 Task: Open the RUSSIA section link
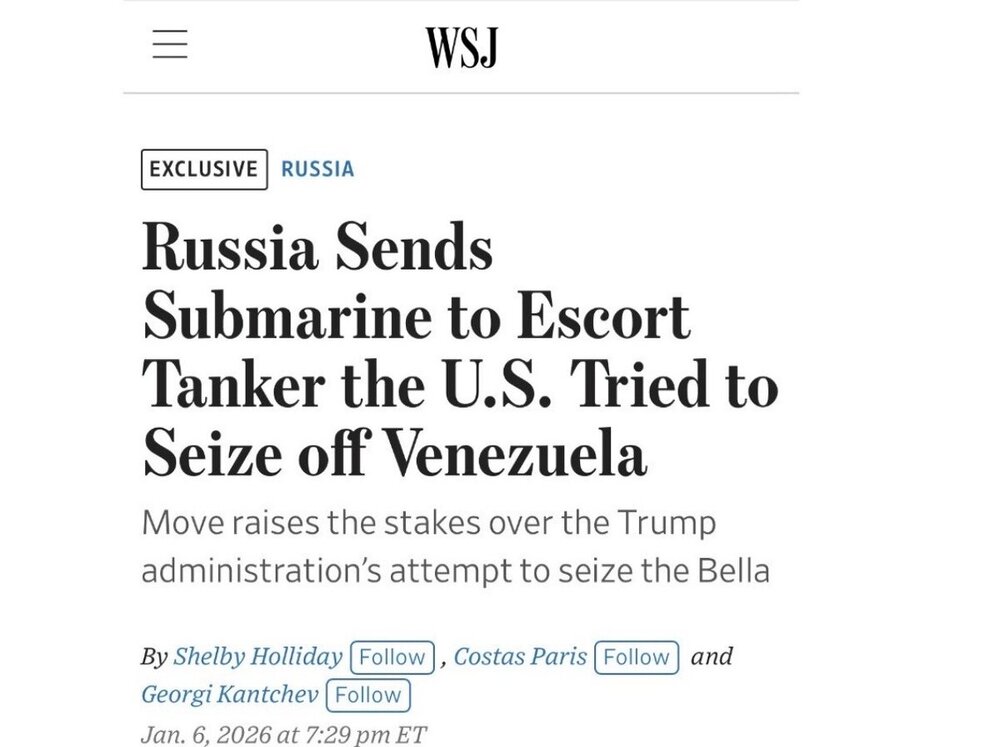click(317, 169)
